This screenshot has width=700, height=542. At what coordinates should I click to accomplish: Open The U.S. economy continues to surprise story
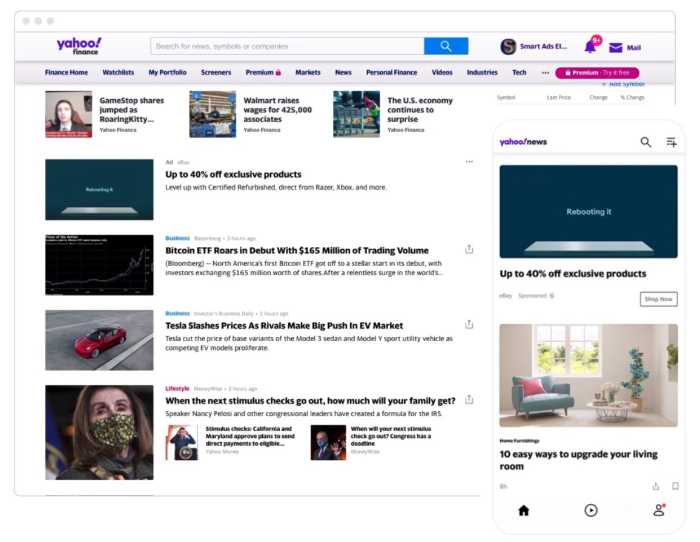click(x=420, y=110)
